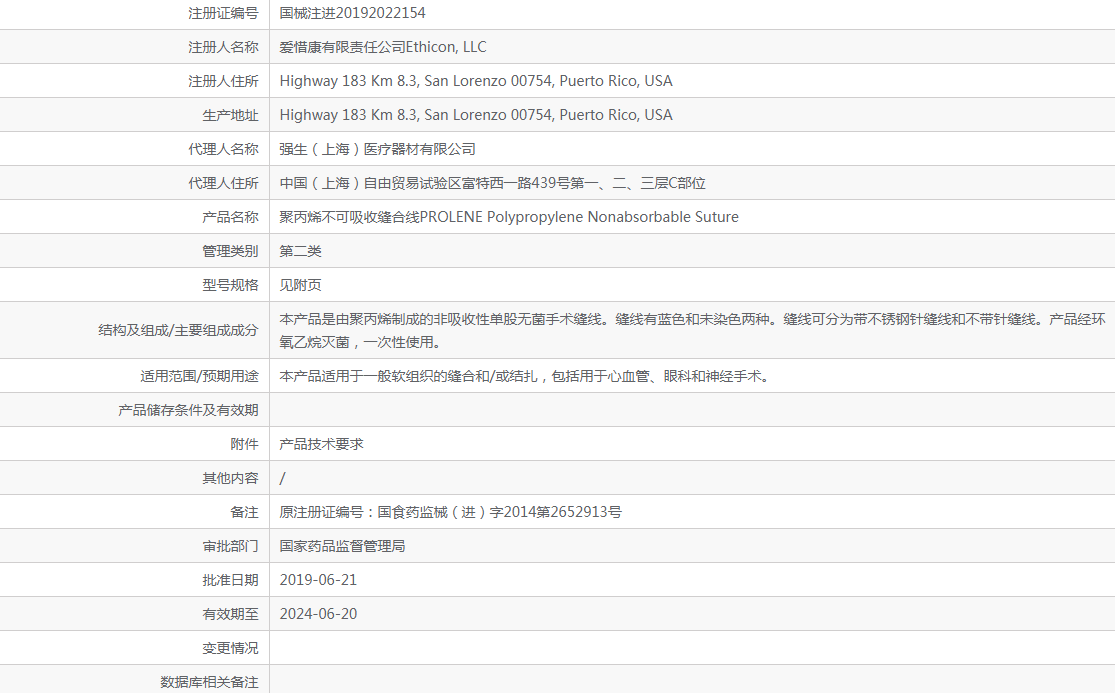Image resolution: width=1115 pixels, height=693 pixels.
Task: Click the 数据库相关备注 row label
Action: (x=210, y=682)
